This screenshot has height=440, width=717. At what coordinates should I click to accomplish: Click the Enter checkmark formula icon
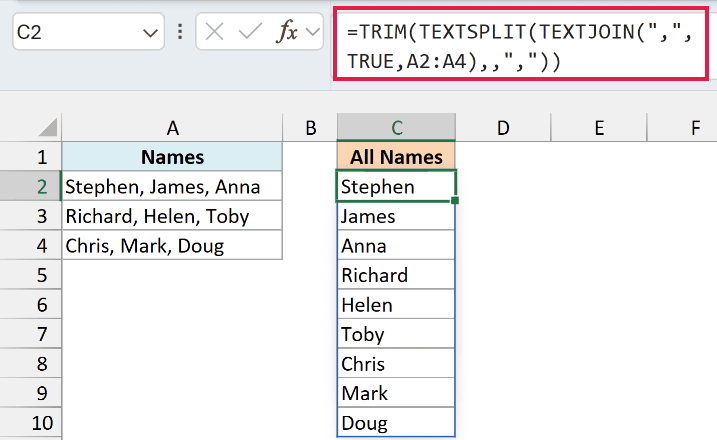click(250, 32)
